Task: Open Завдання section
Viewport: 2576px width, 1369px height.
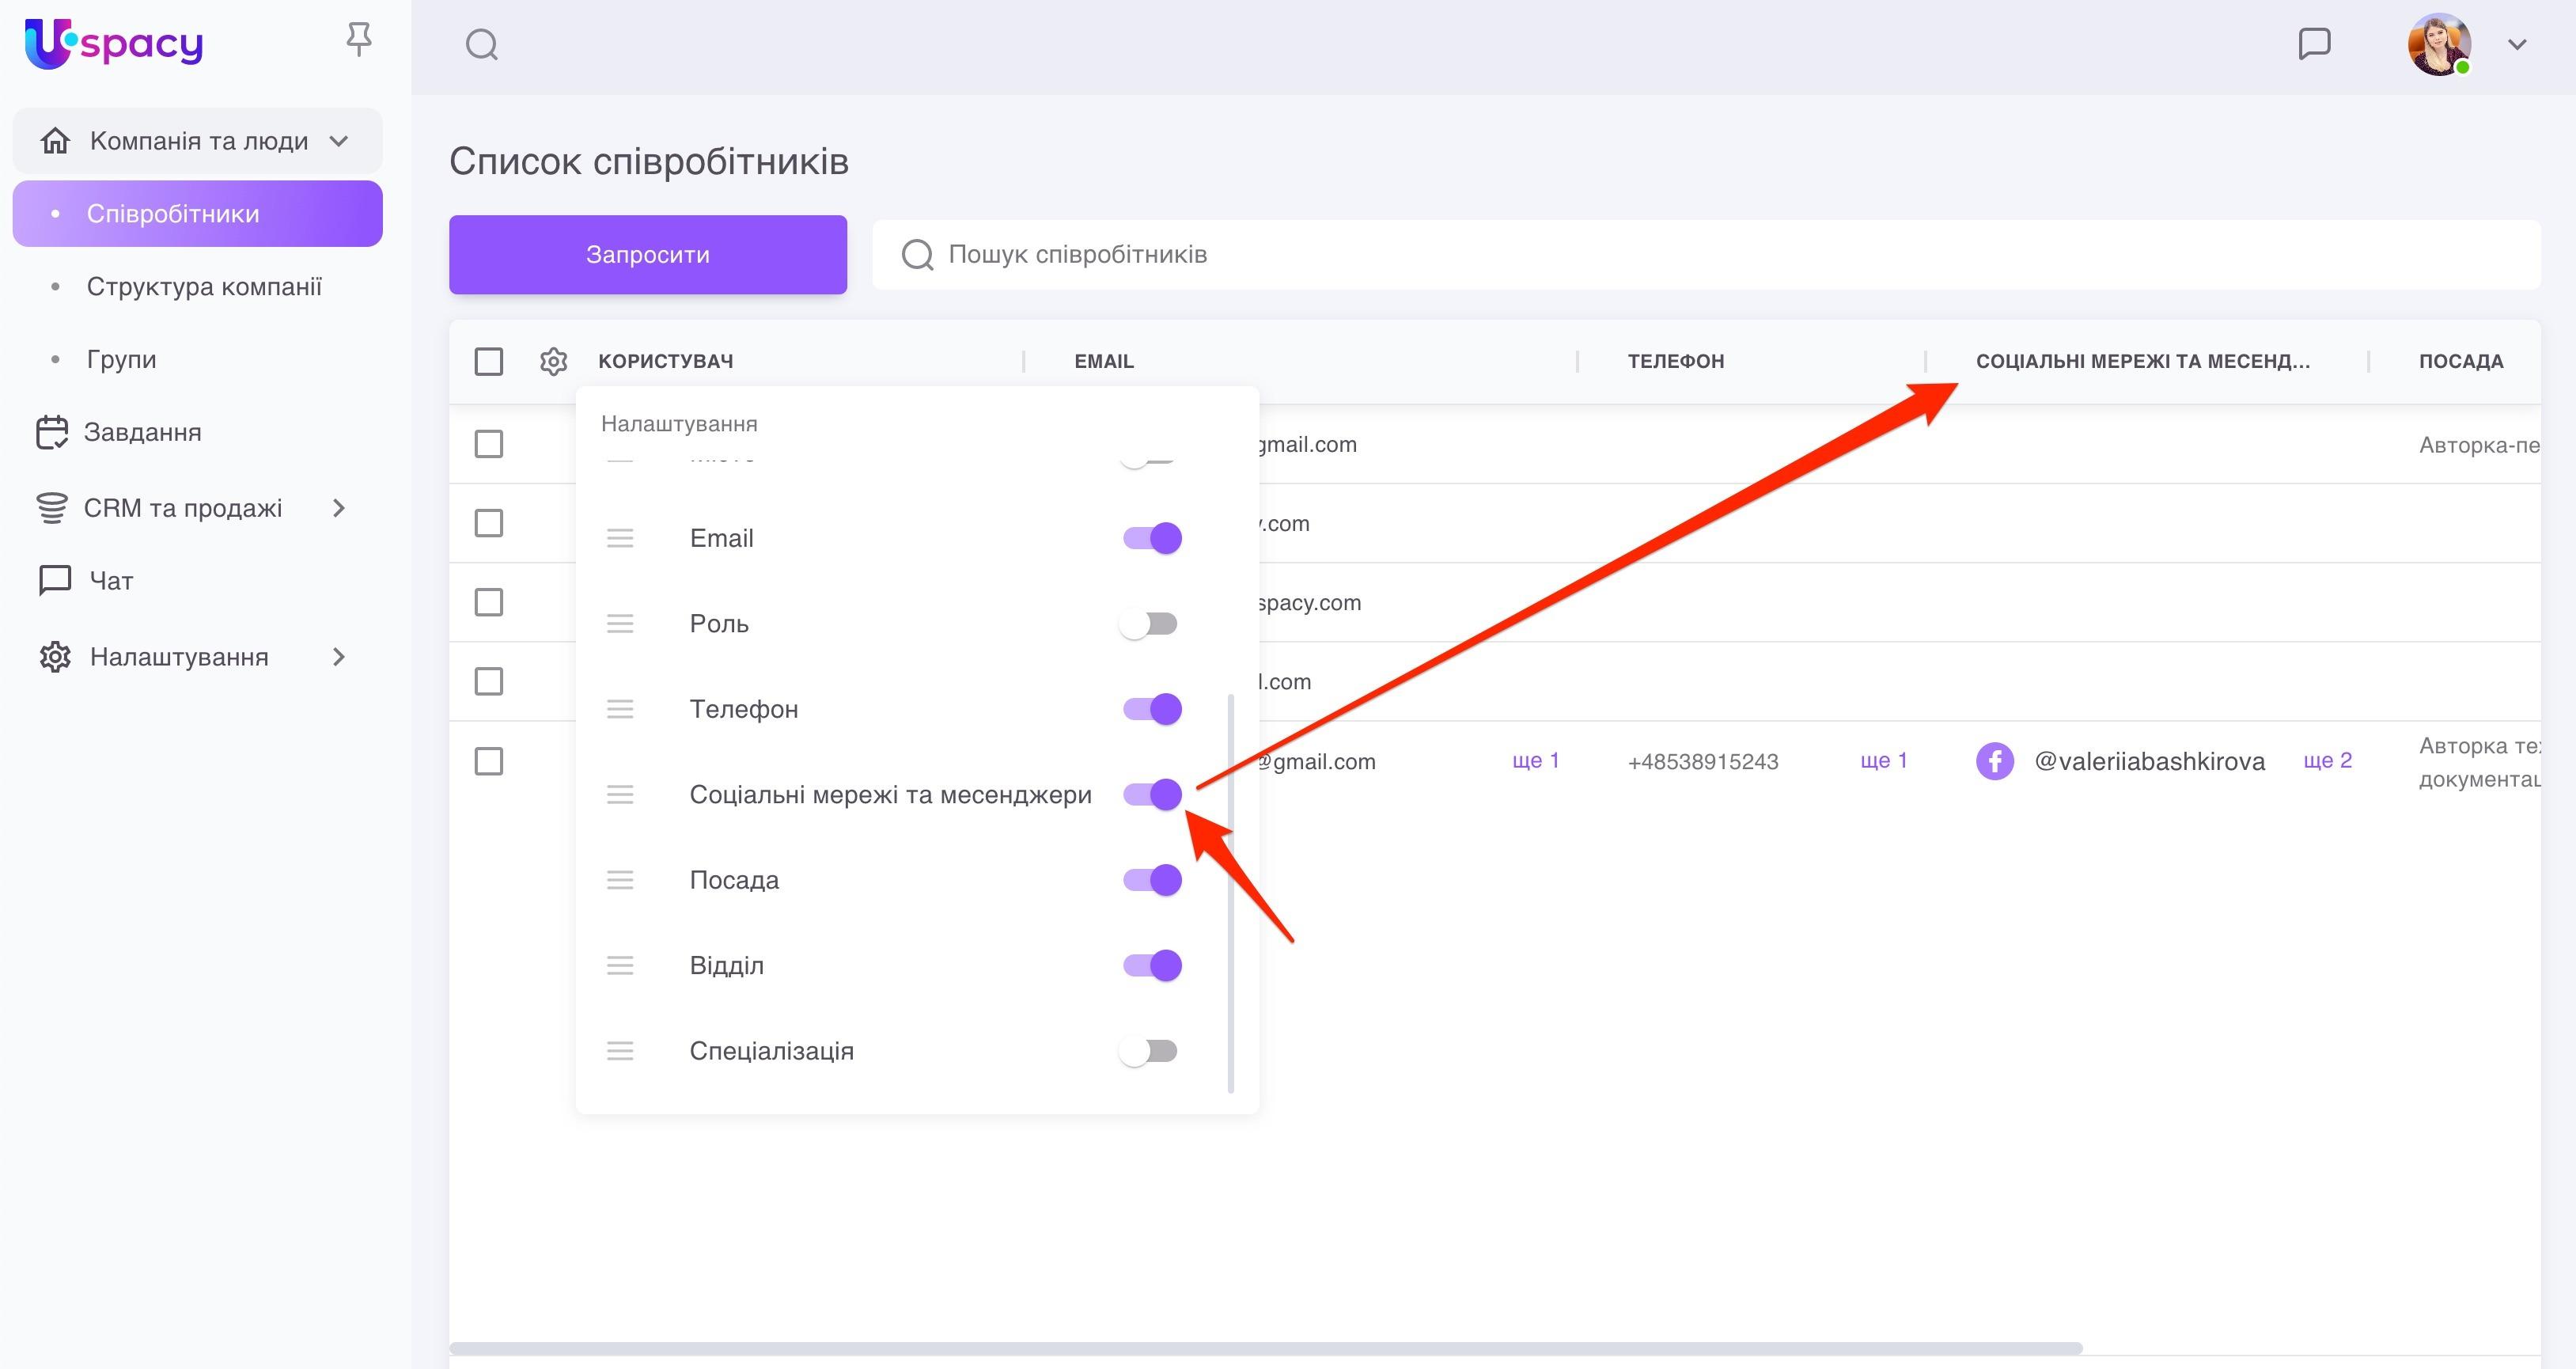Action: [x=142, y=433]
